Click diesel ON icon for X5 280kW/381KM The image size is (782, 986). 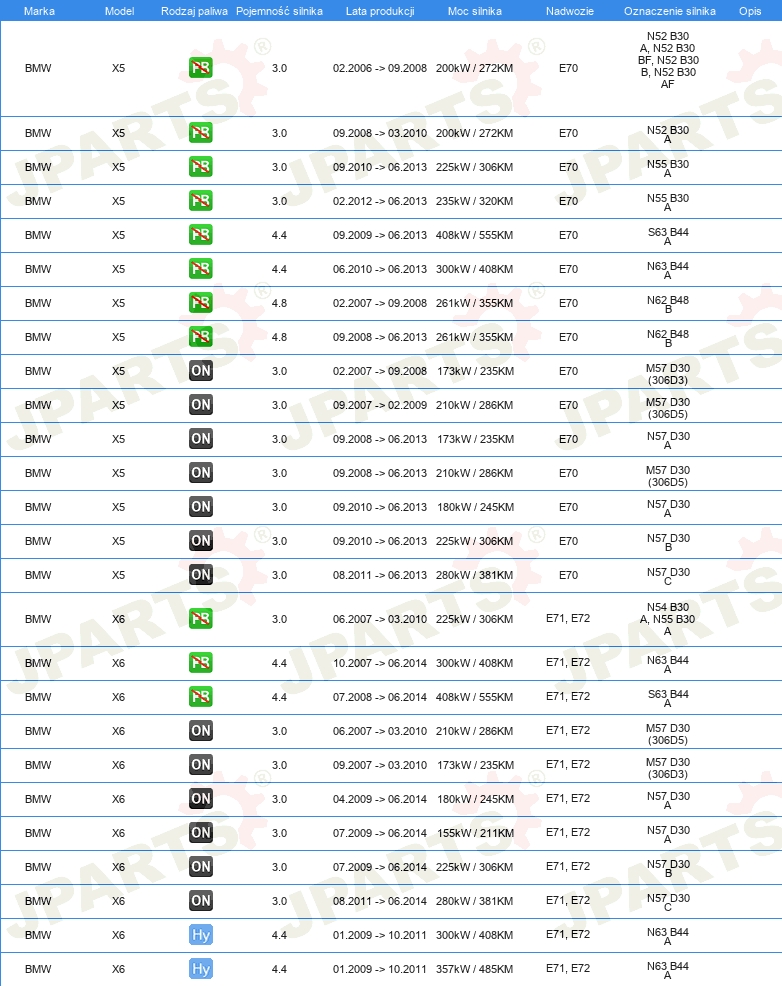point(201,574)
